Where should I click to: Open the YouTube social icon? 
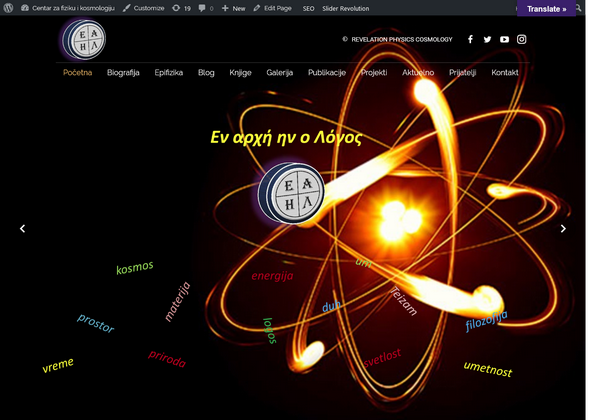(504, 40)
